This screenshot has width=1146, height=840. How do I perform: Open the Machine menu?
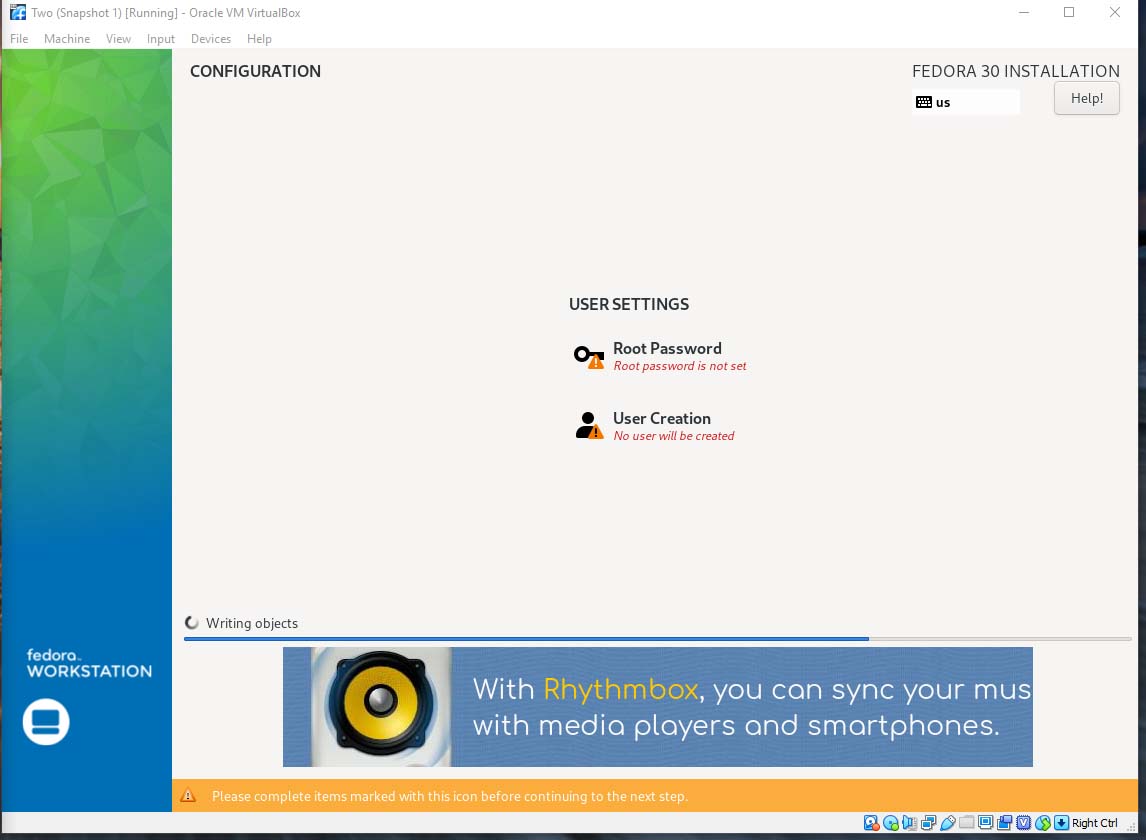click(x=67, y=39)
